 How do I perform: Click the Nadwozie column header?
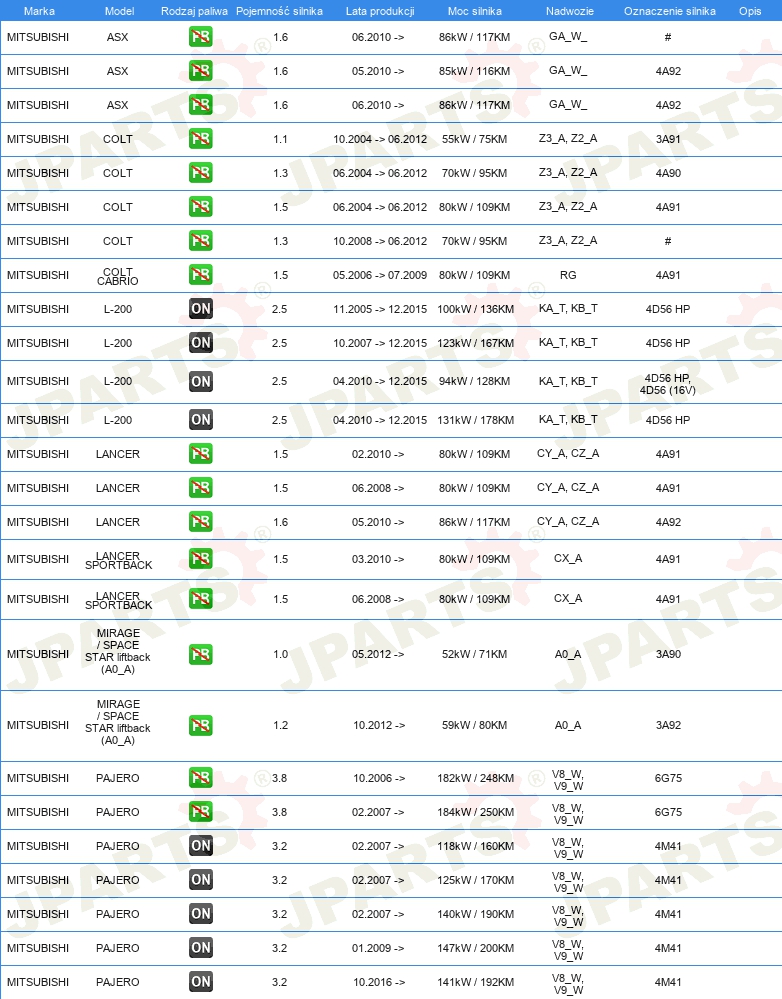click(570, 11)
